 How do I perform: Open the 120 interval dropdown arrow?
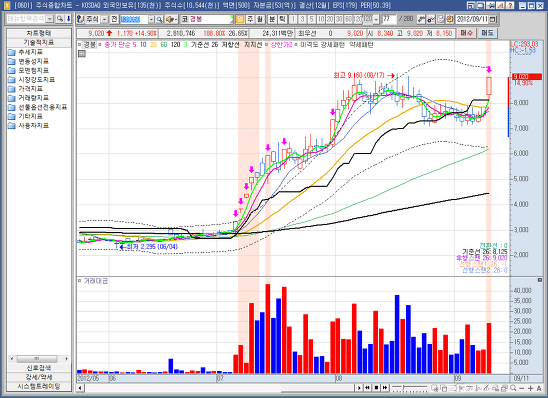pos(376,20)
